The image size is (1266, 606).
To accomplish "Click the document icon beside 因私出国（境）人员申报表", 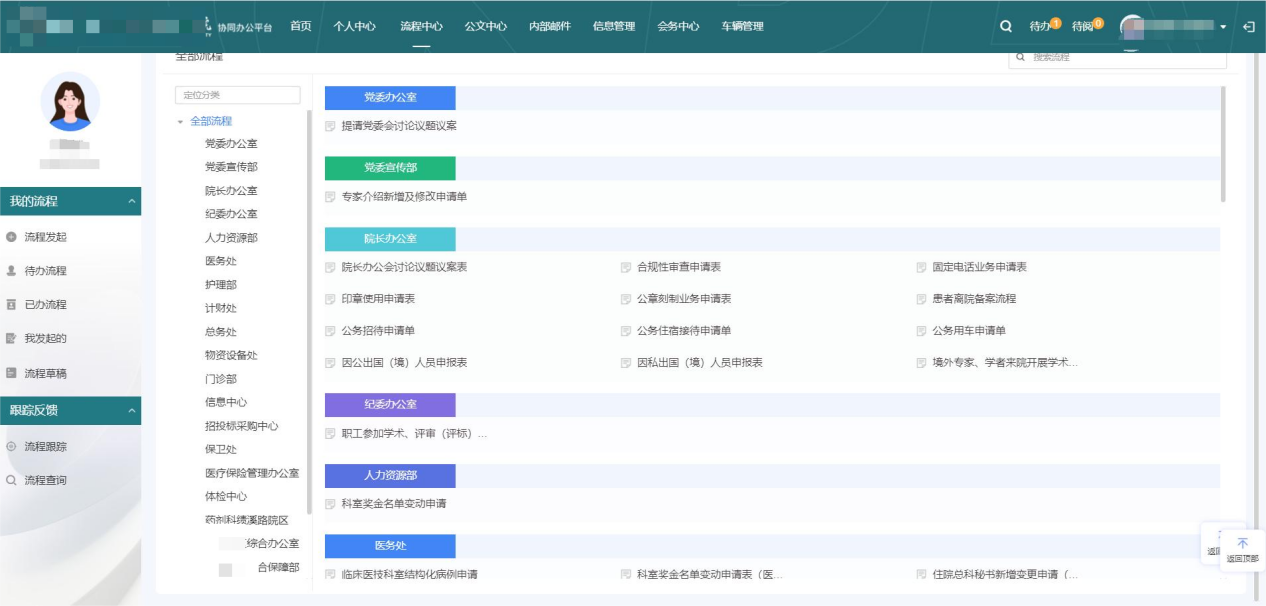I will pyautogui.click(x=626, y=363).
